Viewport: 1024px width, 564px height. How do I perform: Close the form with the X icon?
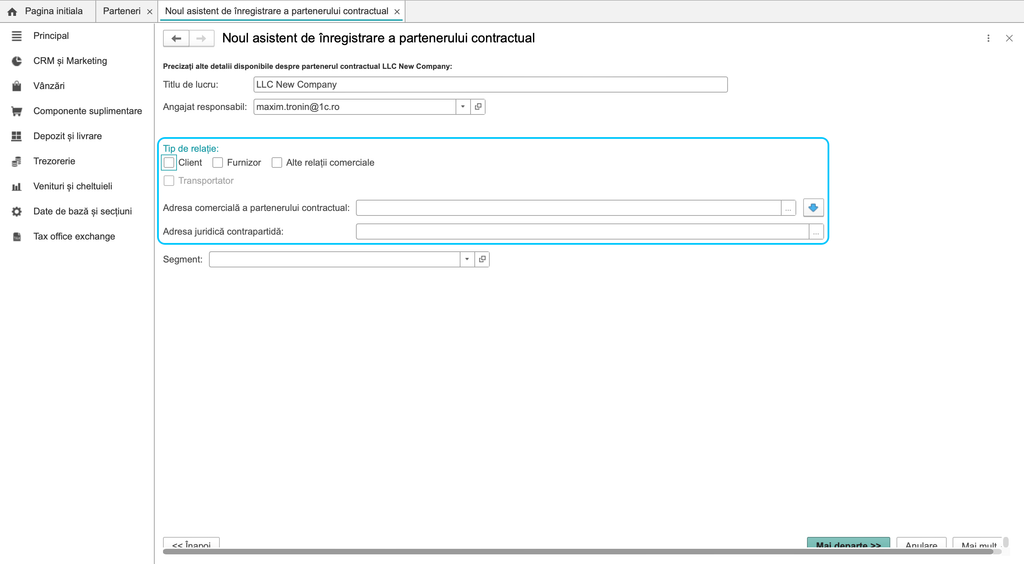click(1009, 39)
